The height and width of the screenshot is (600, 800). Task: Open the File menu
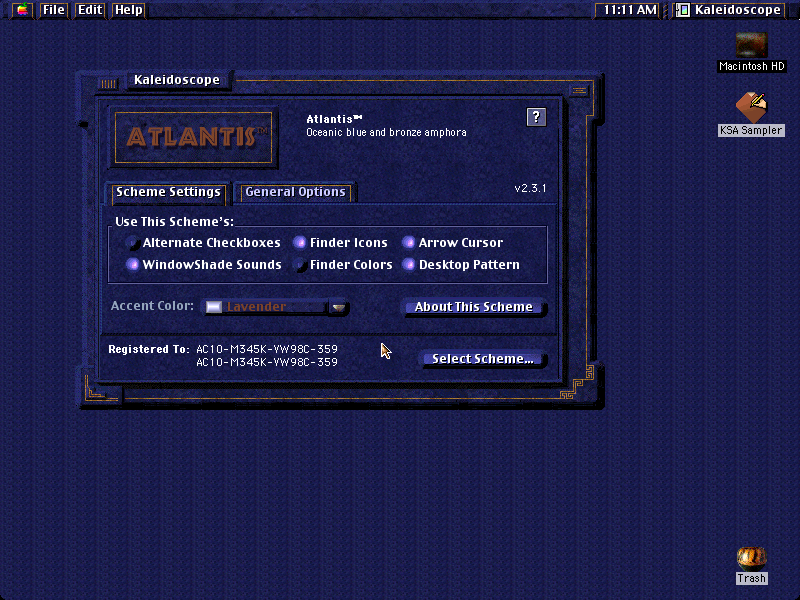(54, 10)
